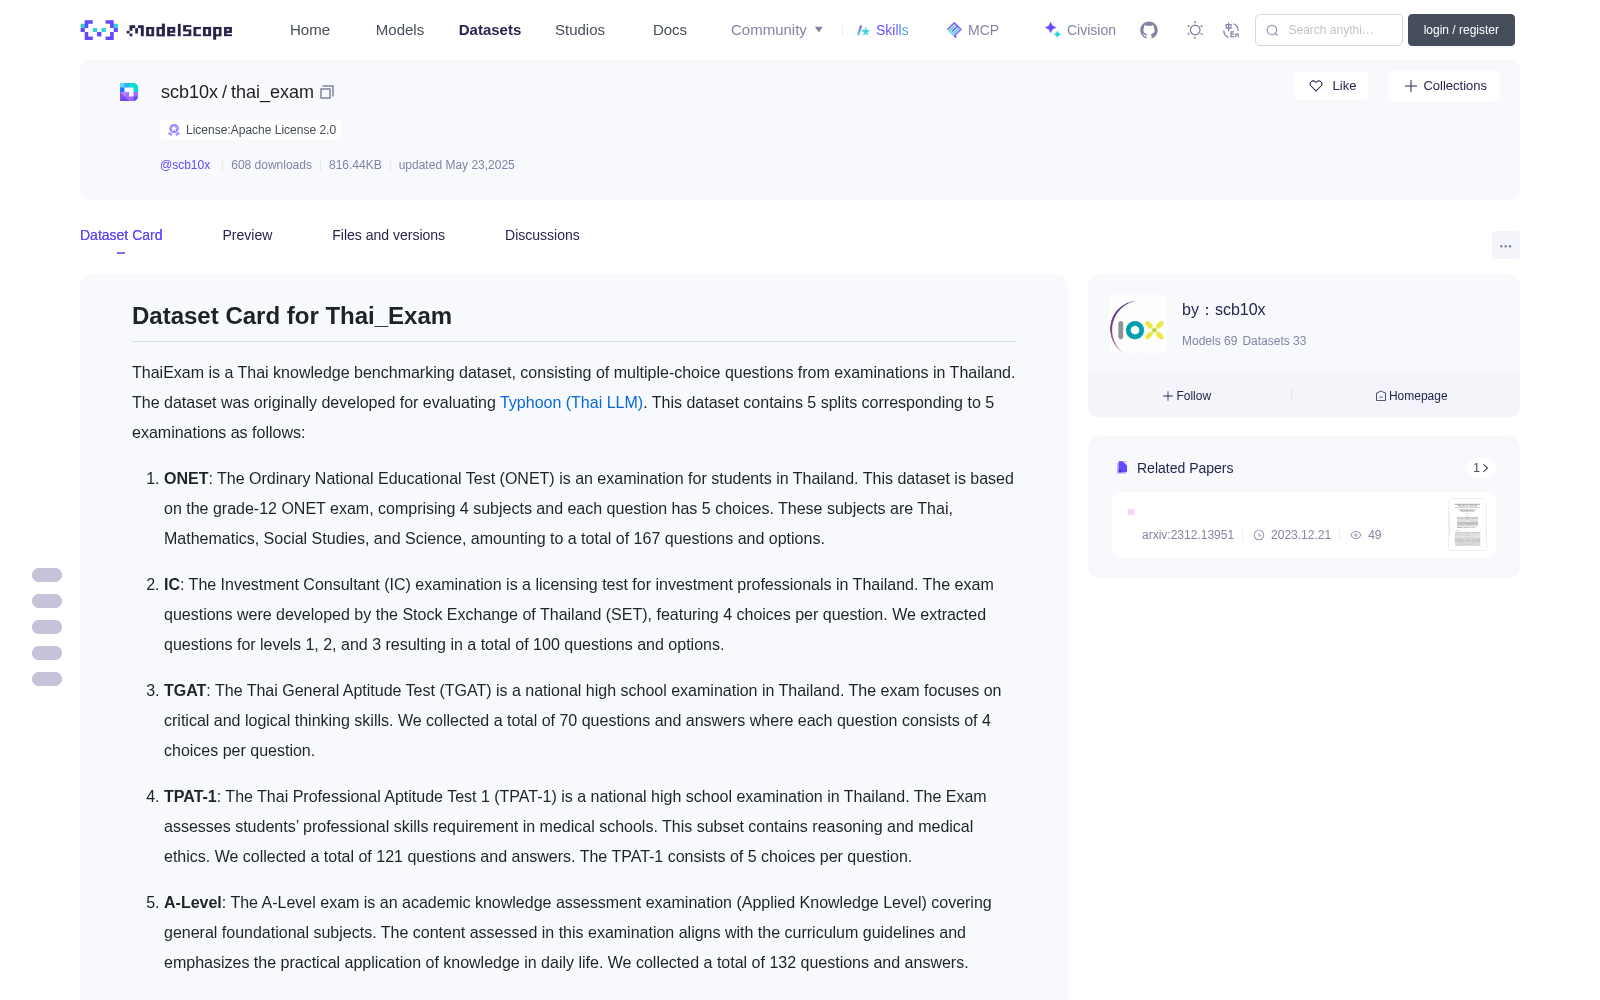
Task: Click the 'updated May 23,2025' text
Action: [456, 165]
